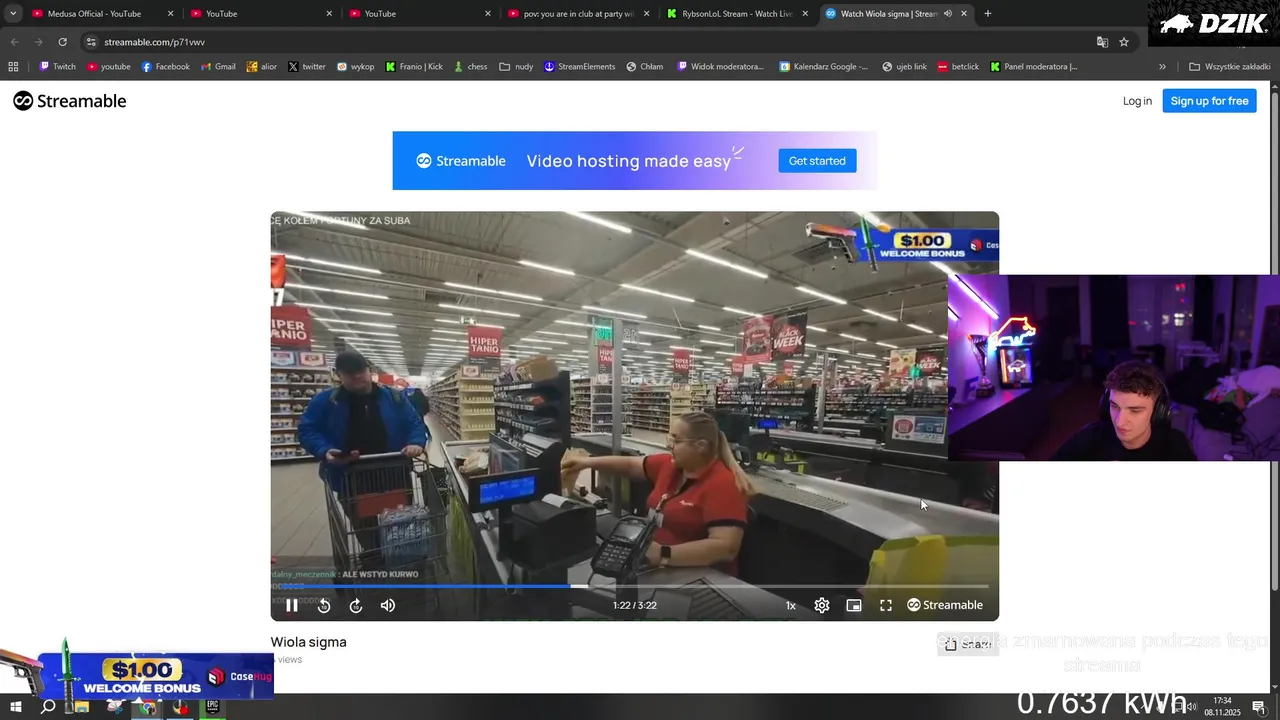Image resolution: width=1280 pixels, height=720 pixels.
Task: Rewind the video using the skip-back icon
Action: coord(324,605)
